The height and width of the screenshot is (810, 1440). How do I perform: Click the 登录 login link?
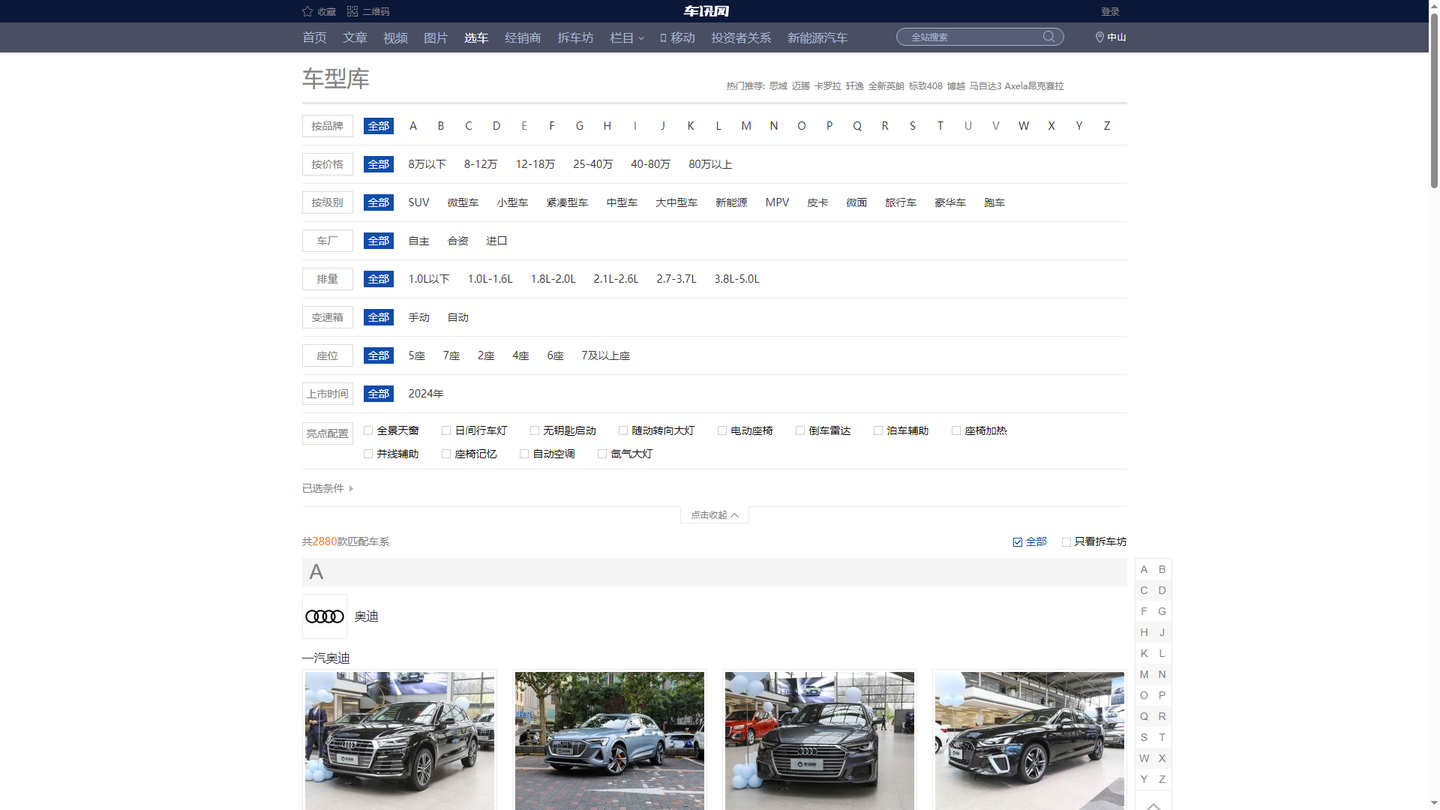tap(1110, 12)
